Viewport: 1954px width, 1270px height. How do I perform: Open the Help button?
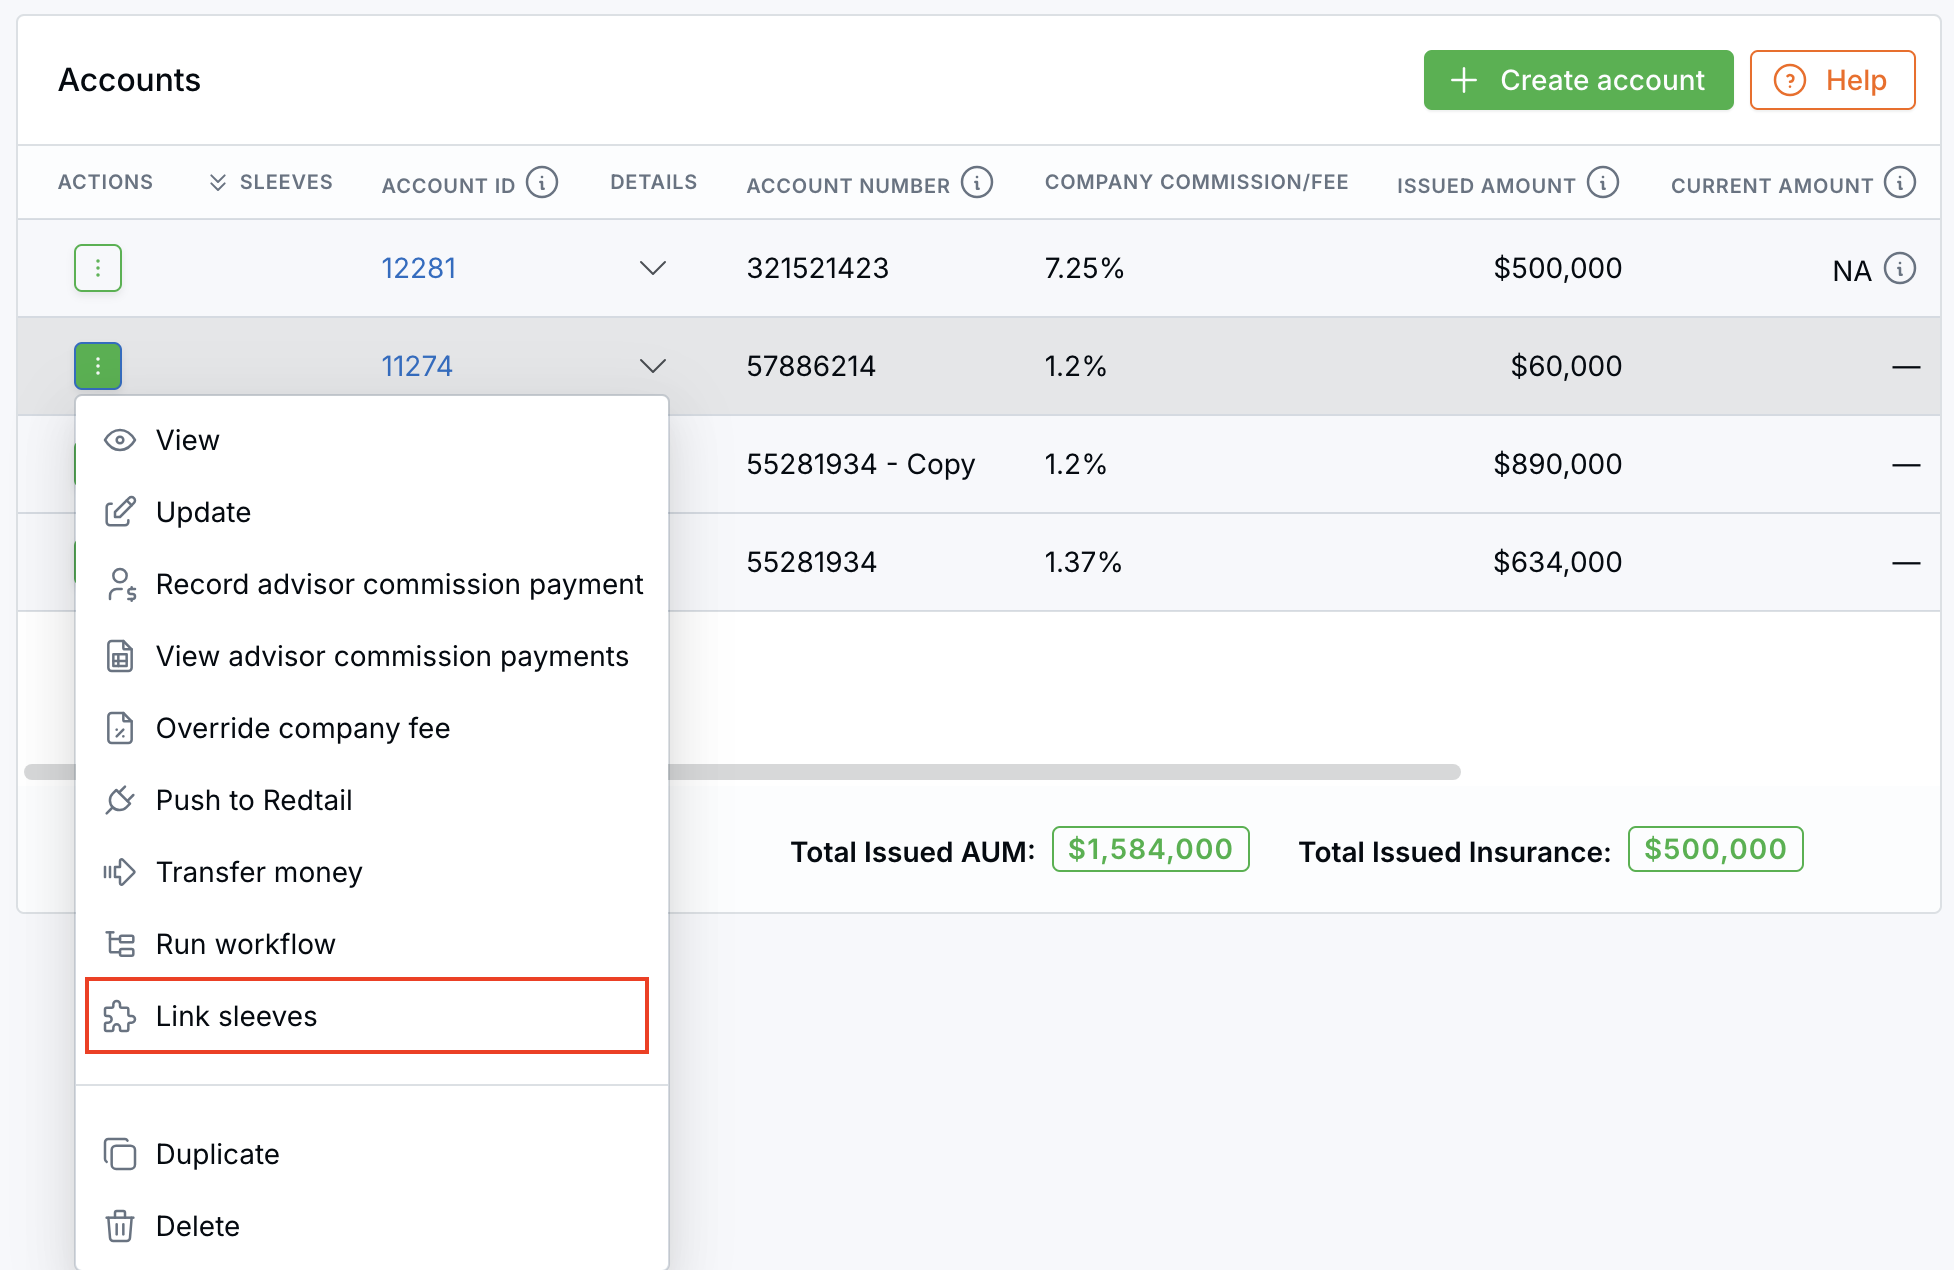1832,80
